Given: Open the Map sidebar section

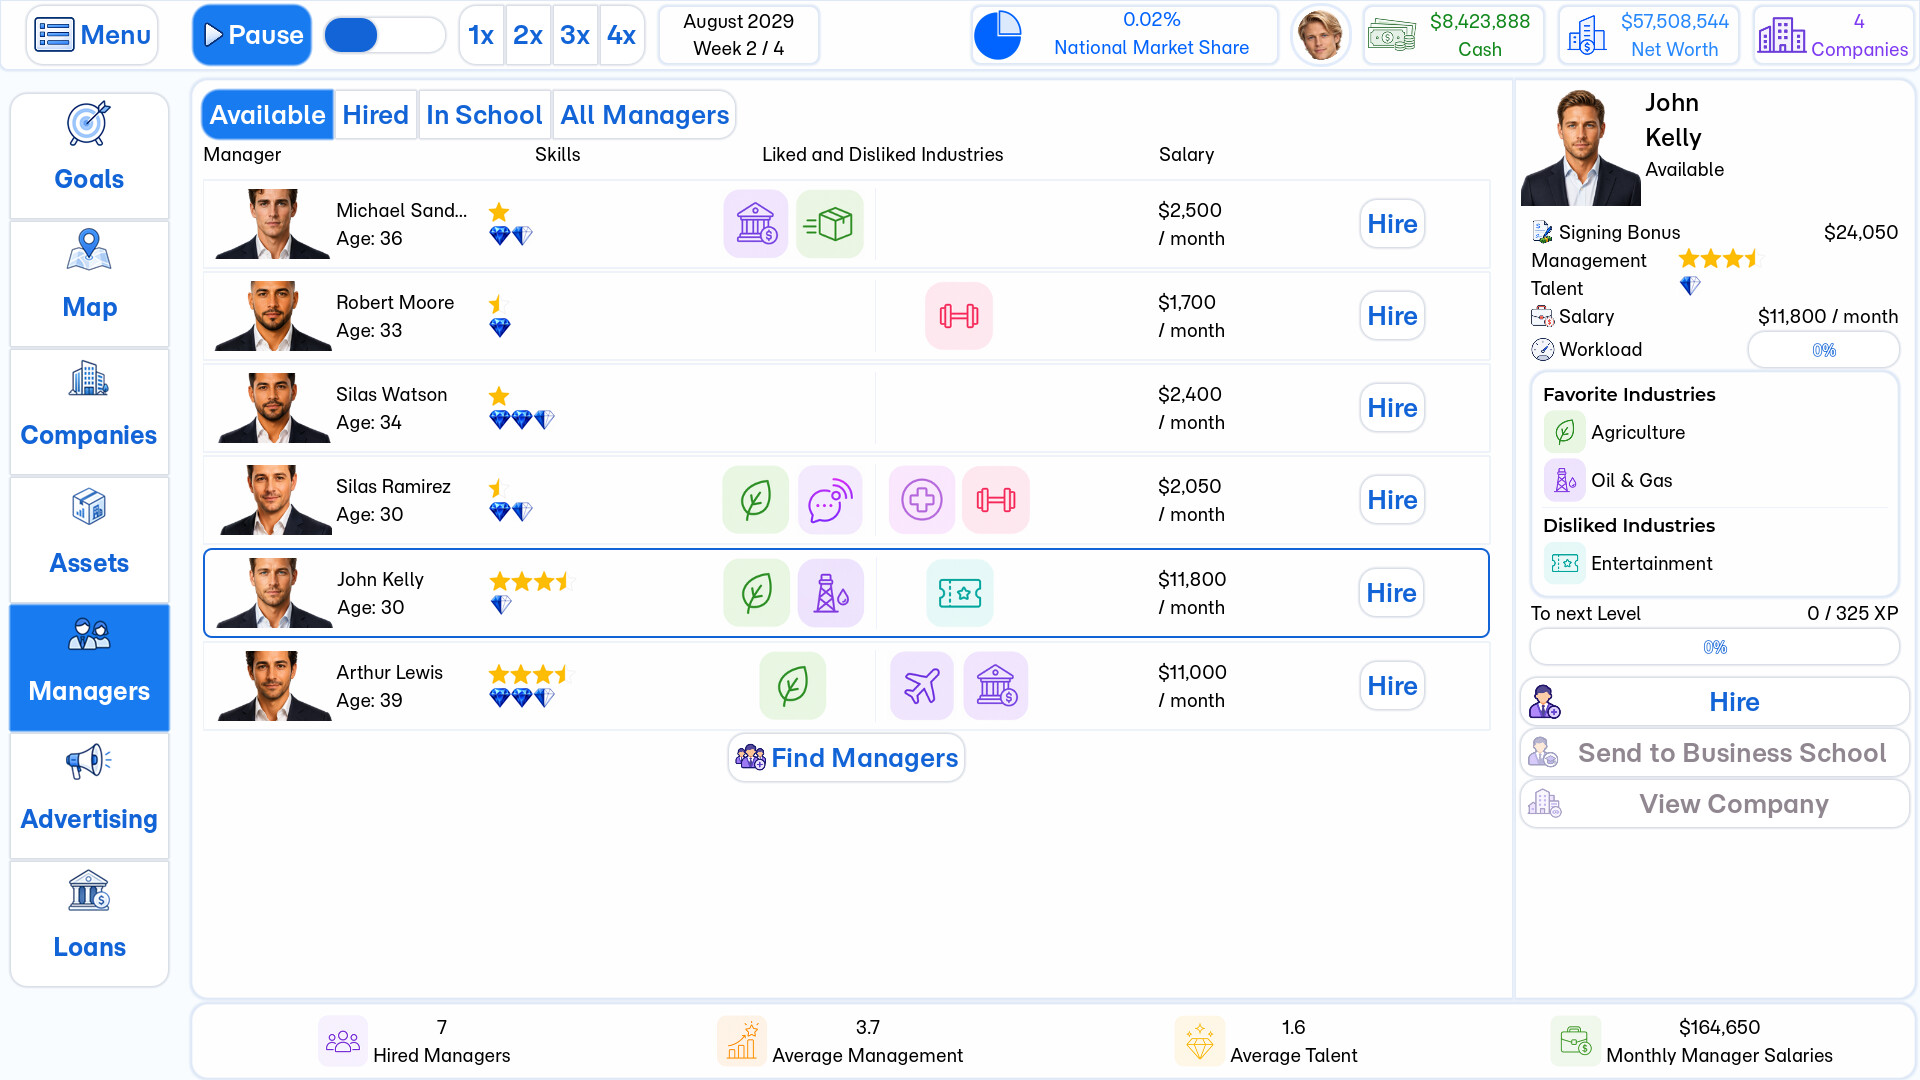Looking at the screenshot, I should (89, 283).
